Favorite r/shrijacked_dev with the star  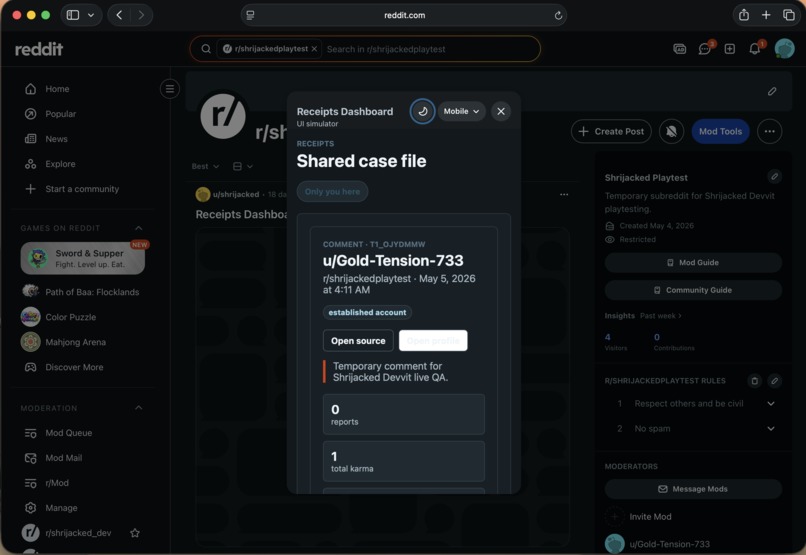click(135, 533)
